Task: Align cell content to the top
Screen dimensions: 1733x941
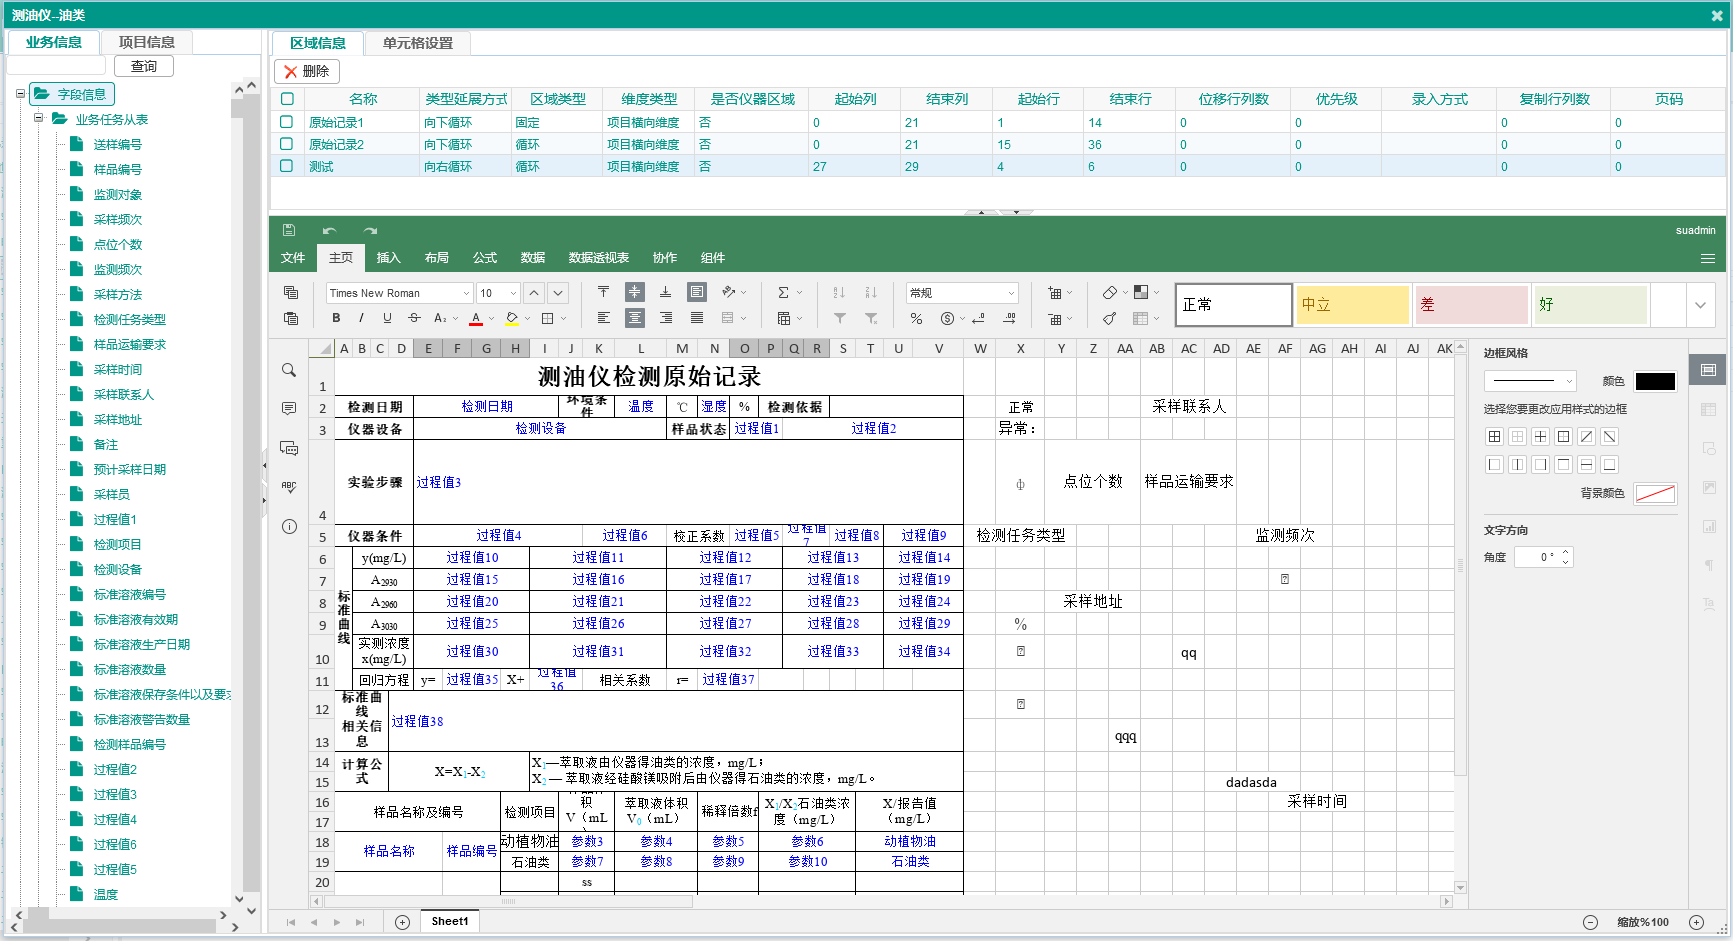Action: pyautogui.click(x=603, y=292)
